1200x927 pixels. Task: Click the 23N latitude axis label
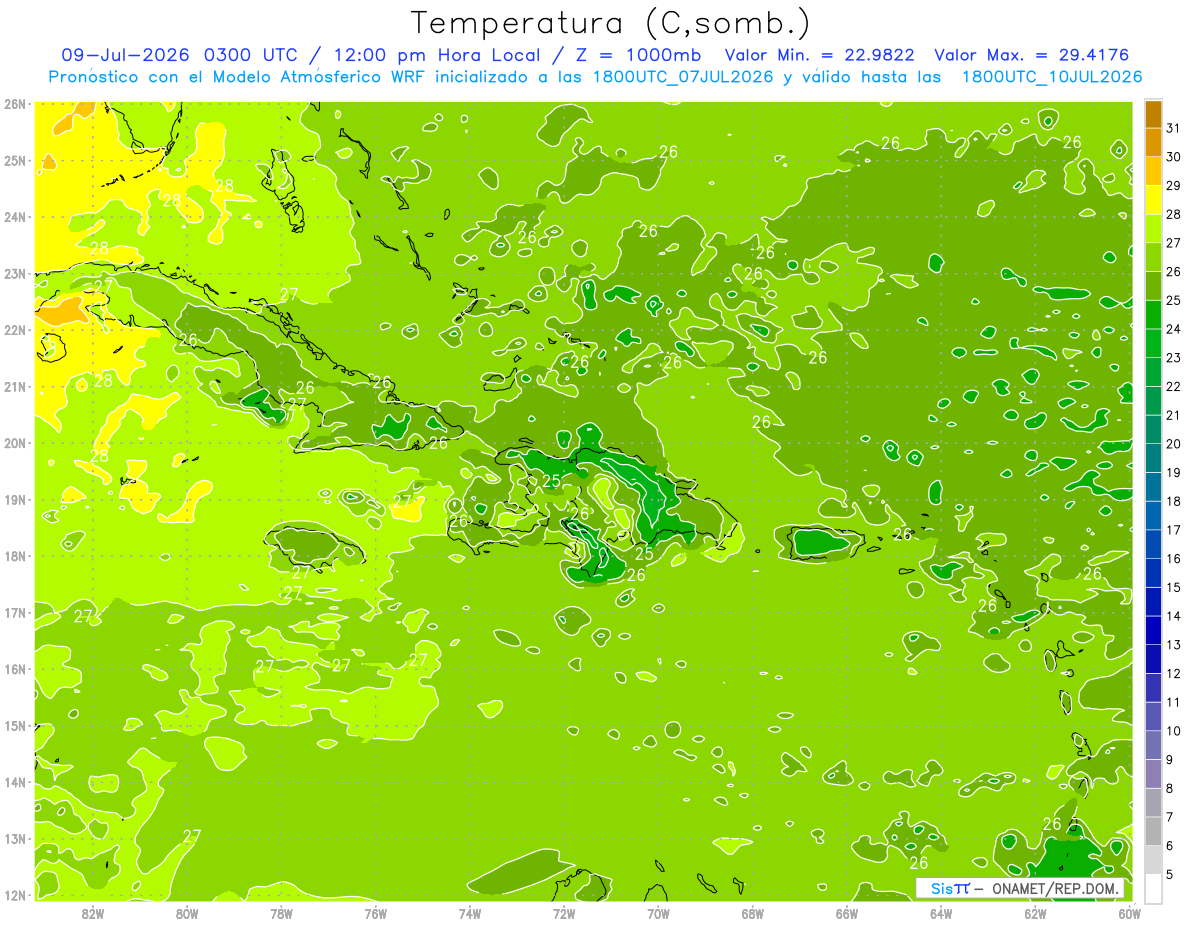coord(15,274)
